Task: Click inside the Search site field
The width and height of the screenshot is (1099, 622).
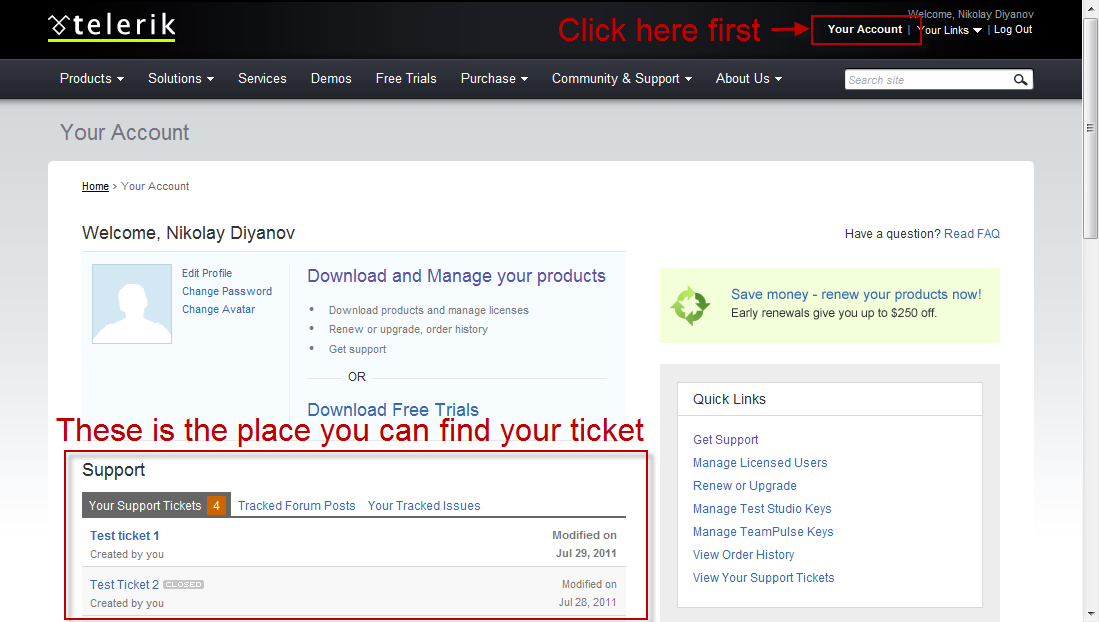Action: (x=928, y=80)
